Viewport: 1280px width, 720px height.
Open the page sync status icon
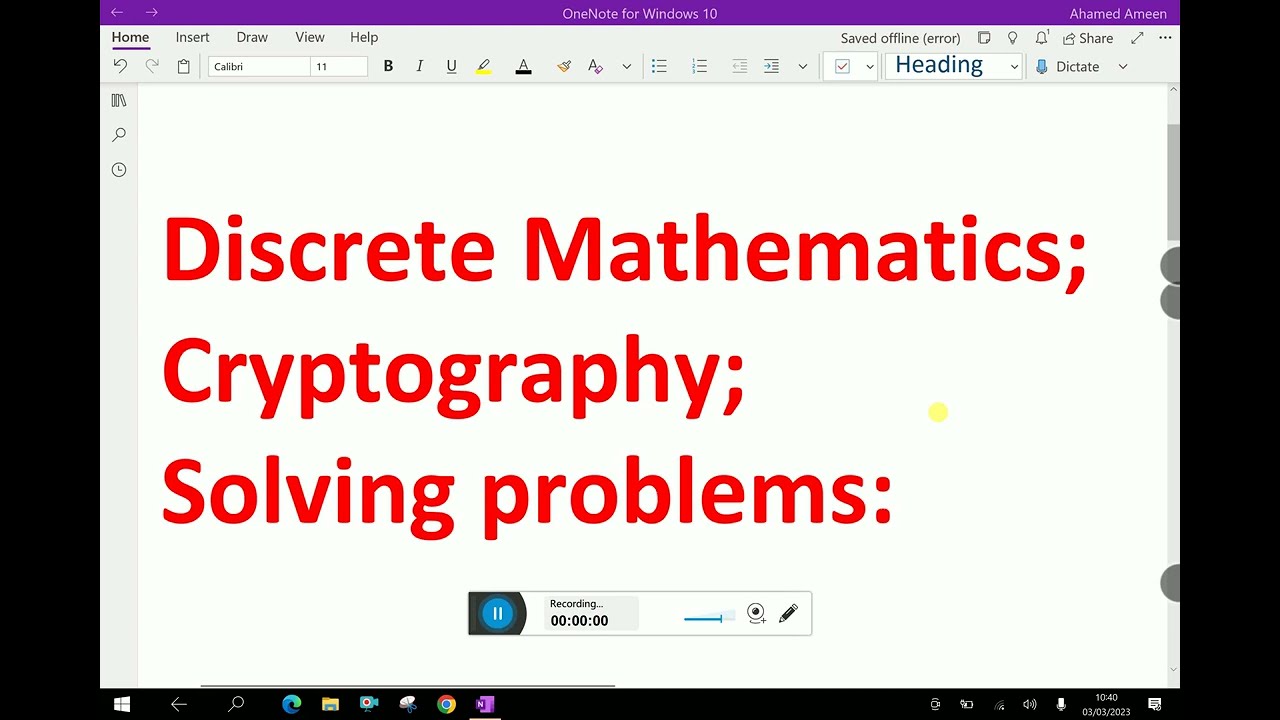(x=984, y=38)
